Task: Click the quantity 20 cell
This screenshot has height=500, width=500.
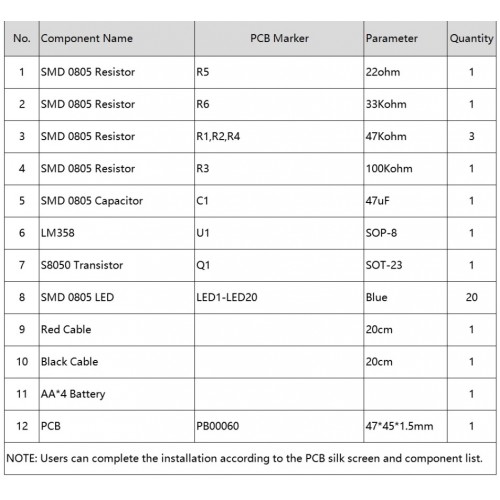Action: coord(472,298)
